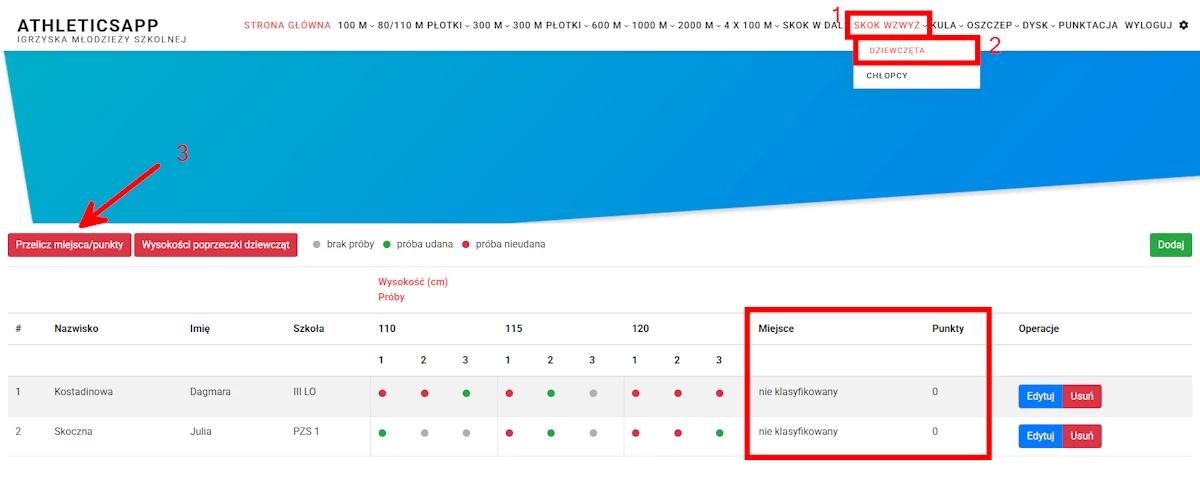Remove Skoczna Julia's entry with Usuń
This screenshot has height=502, width=1200.
[1081, 436]
